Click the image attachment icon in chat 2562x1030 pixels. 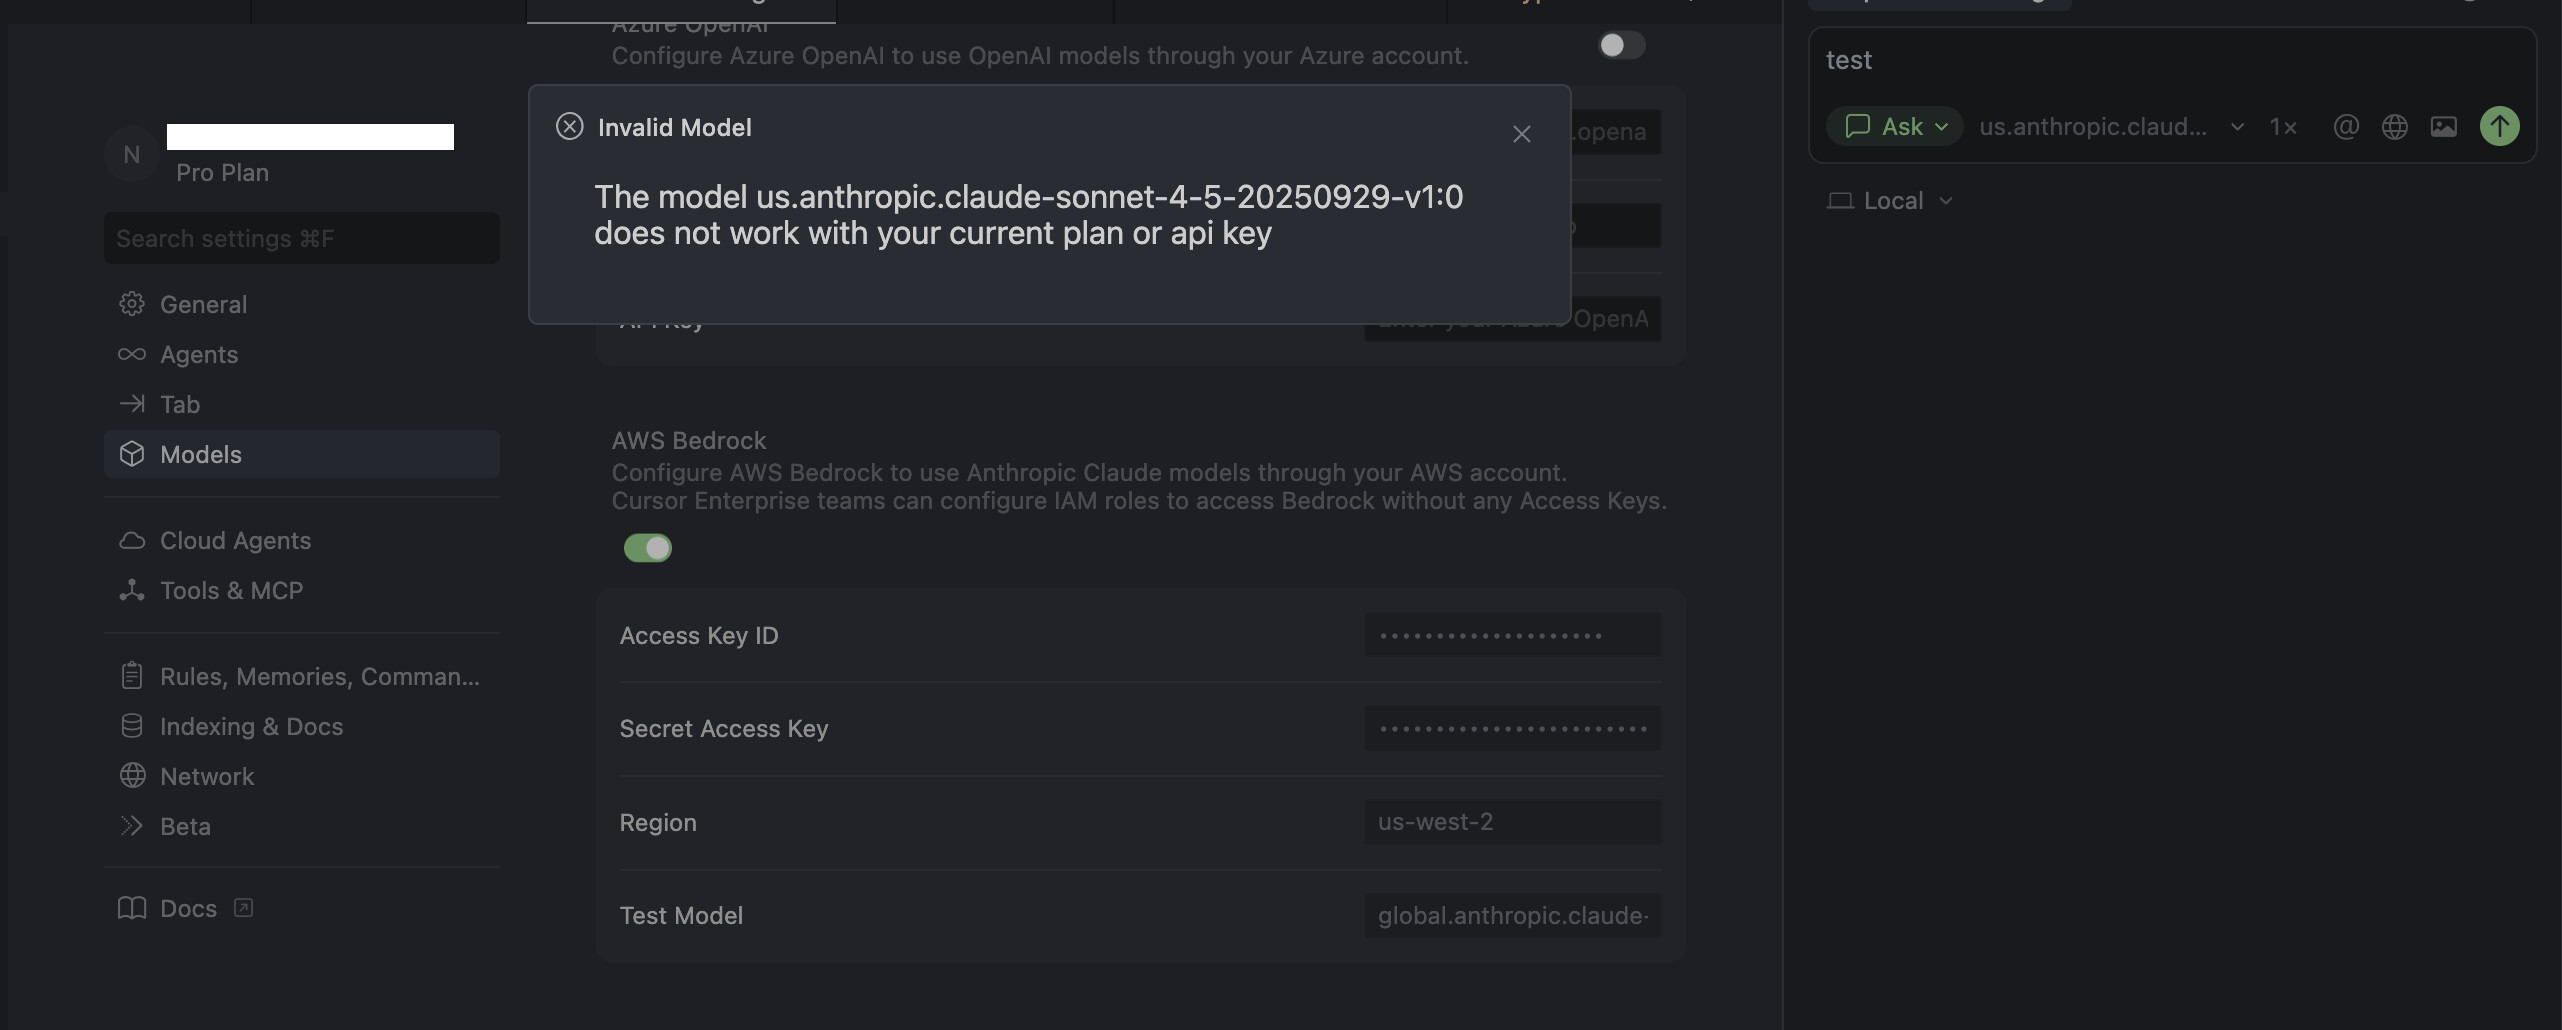(x=2444, y=126)
